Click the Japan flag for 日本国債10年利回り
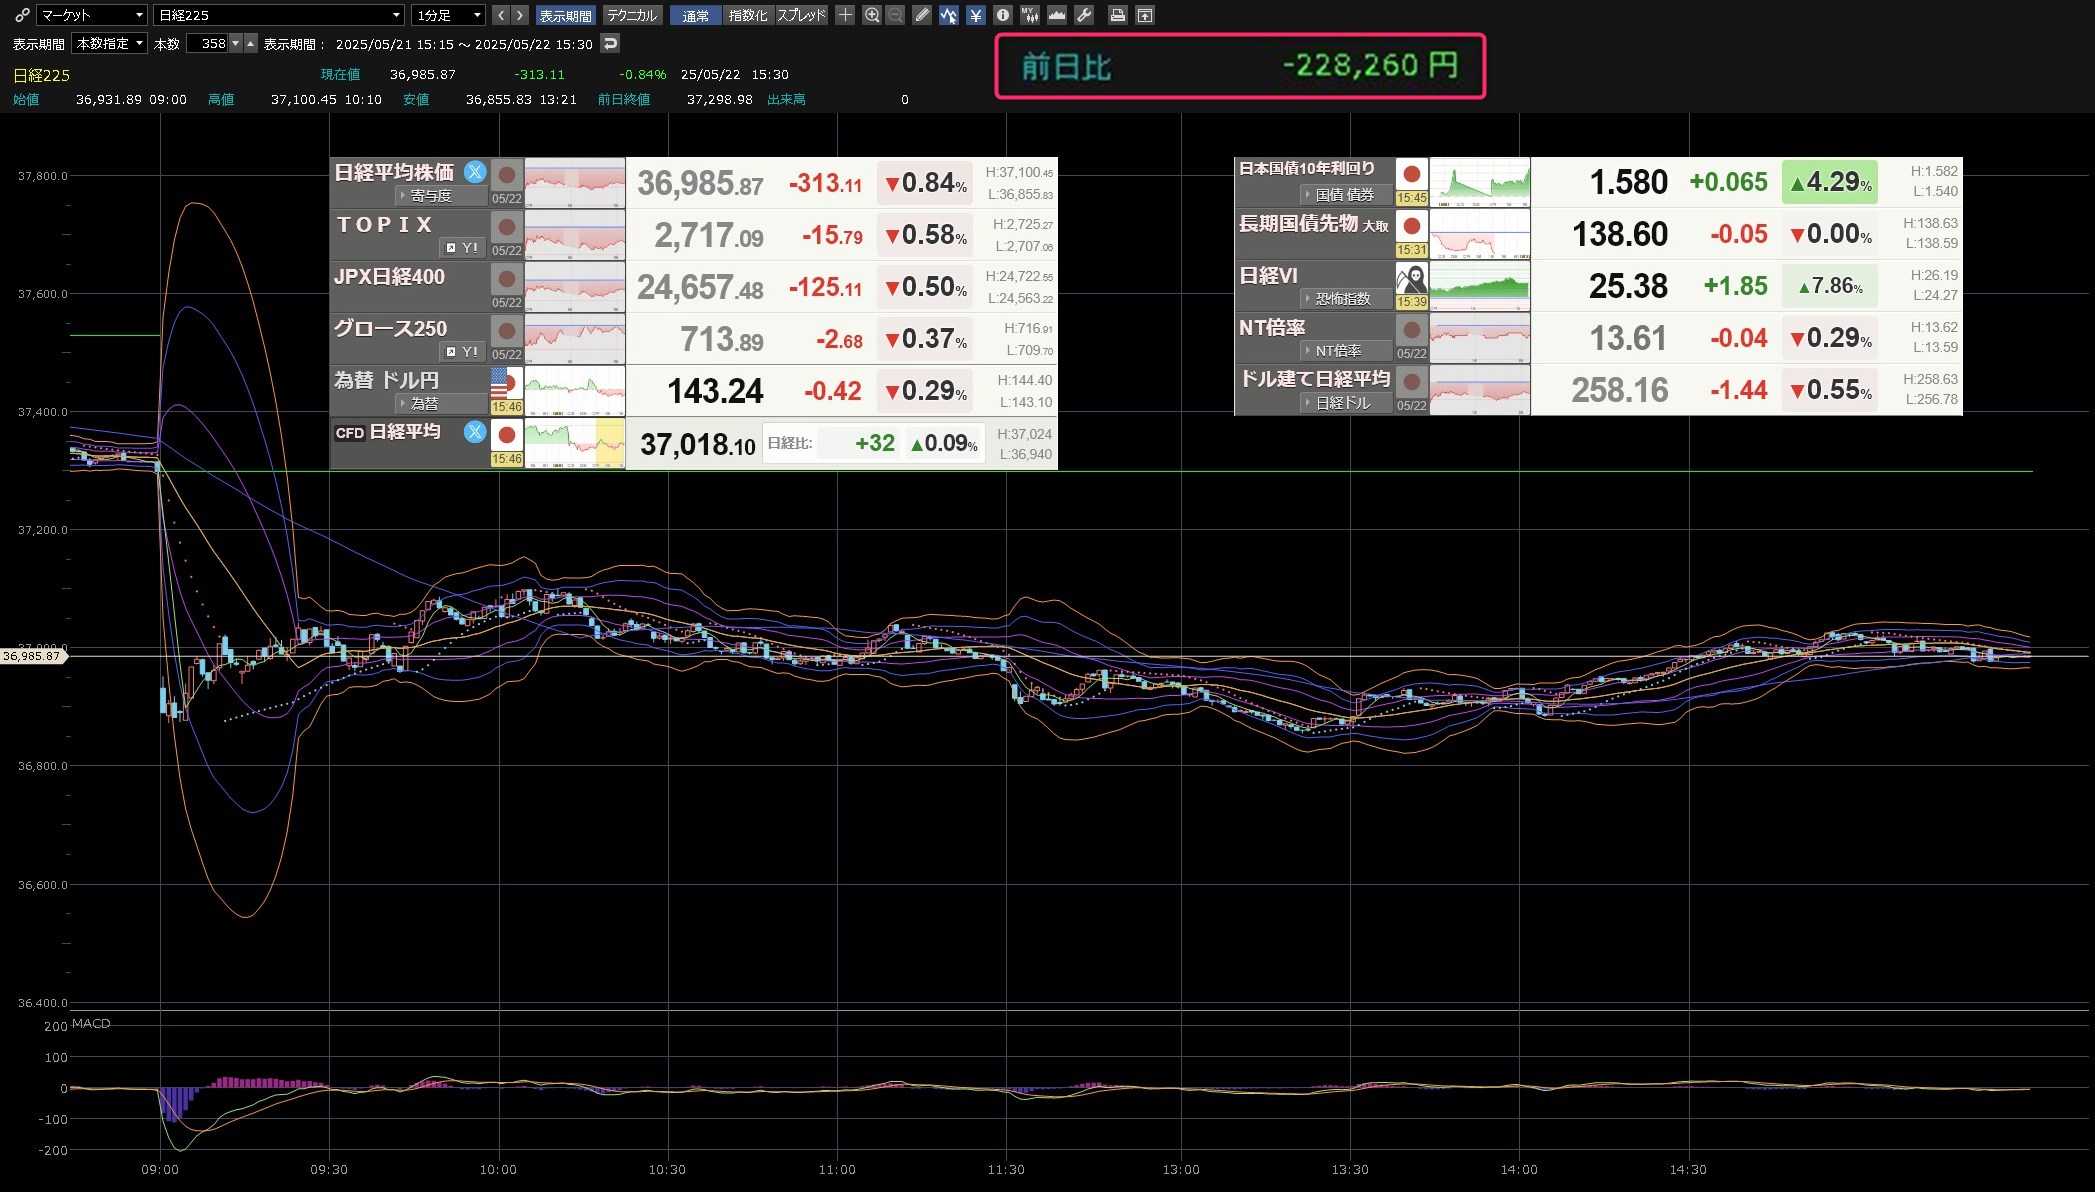 point(1411,174)
